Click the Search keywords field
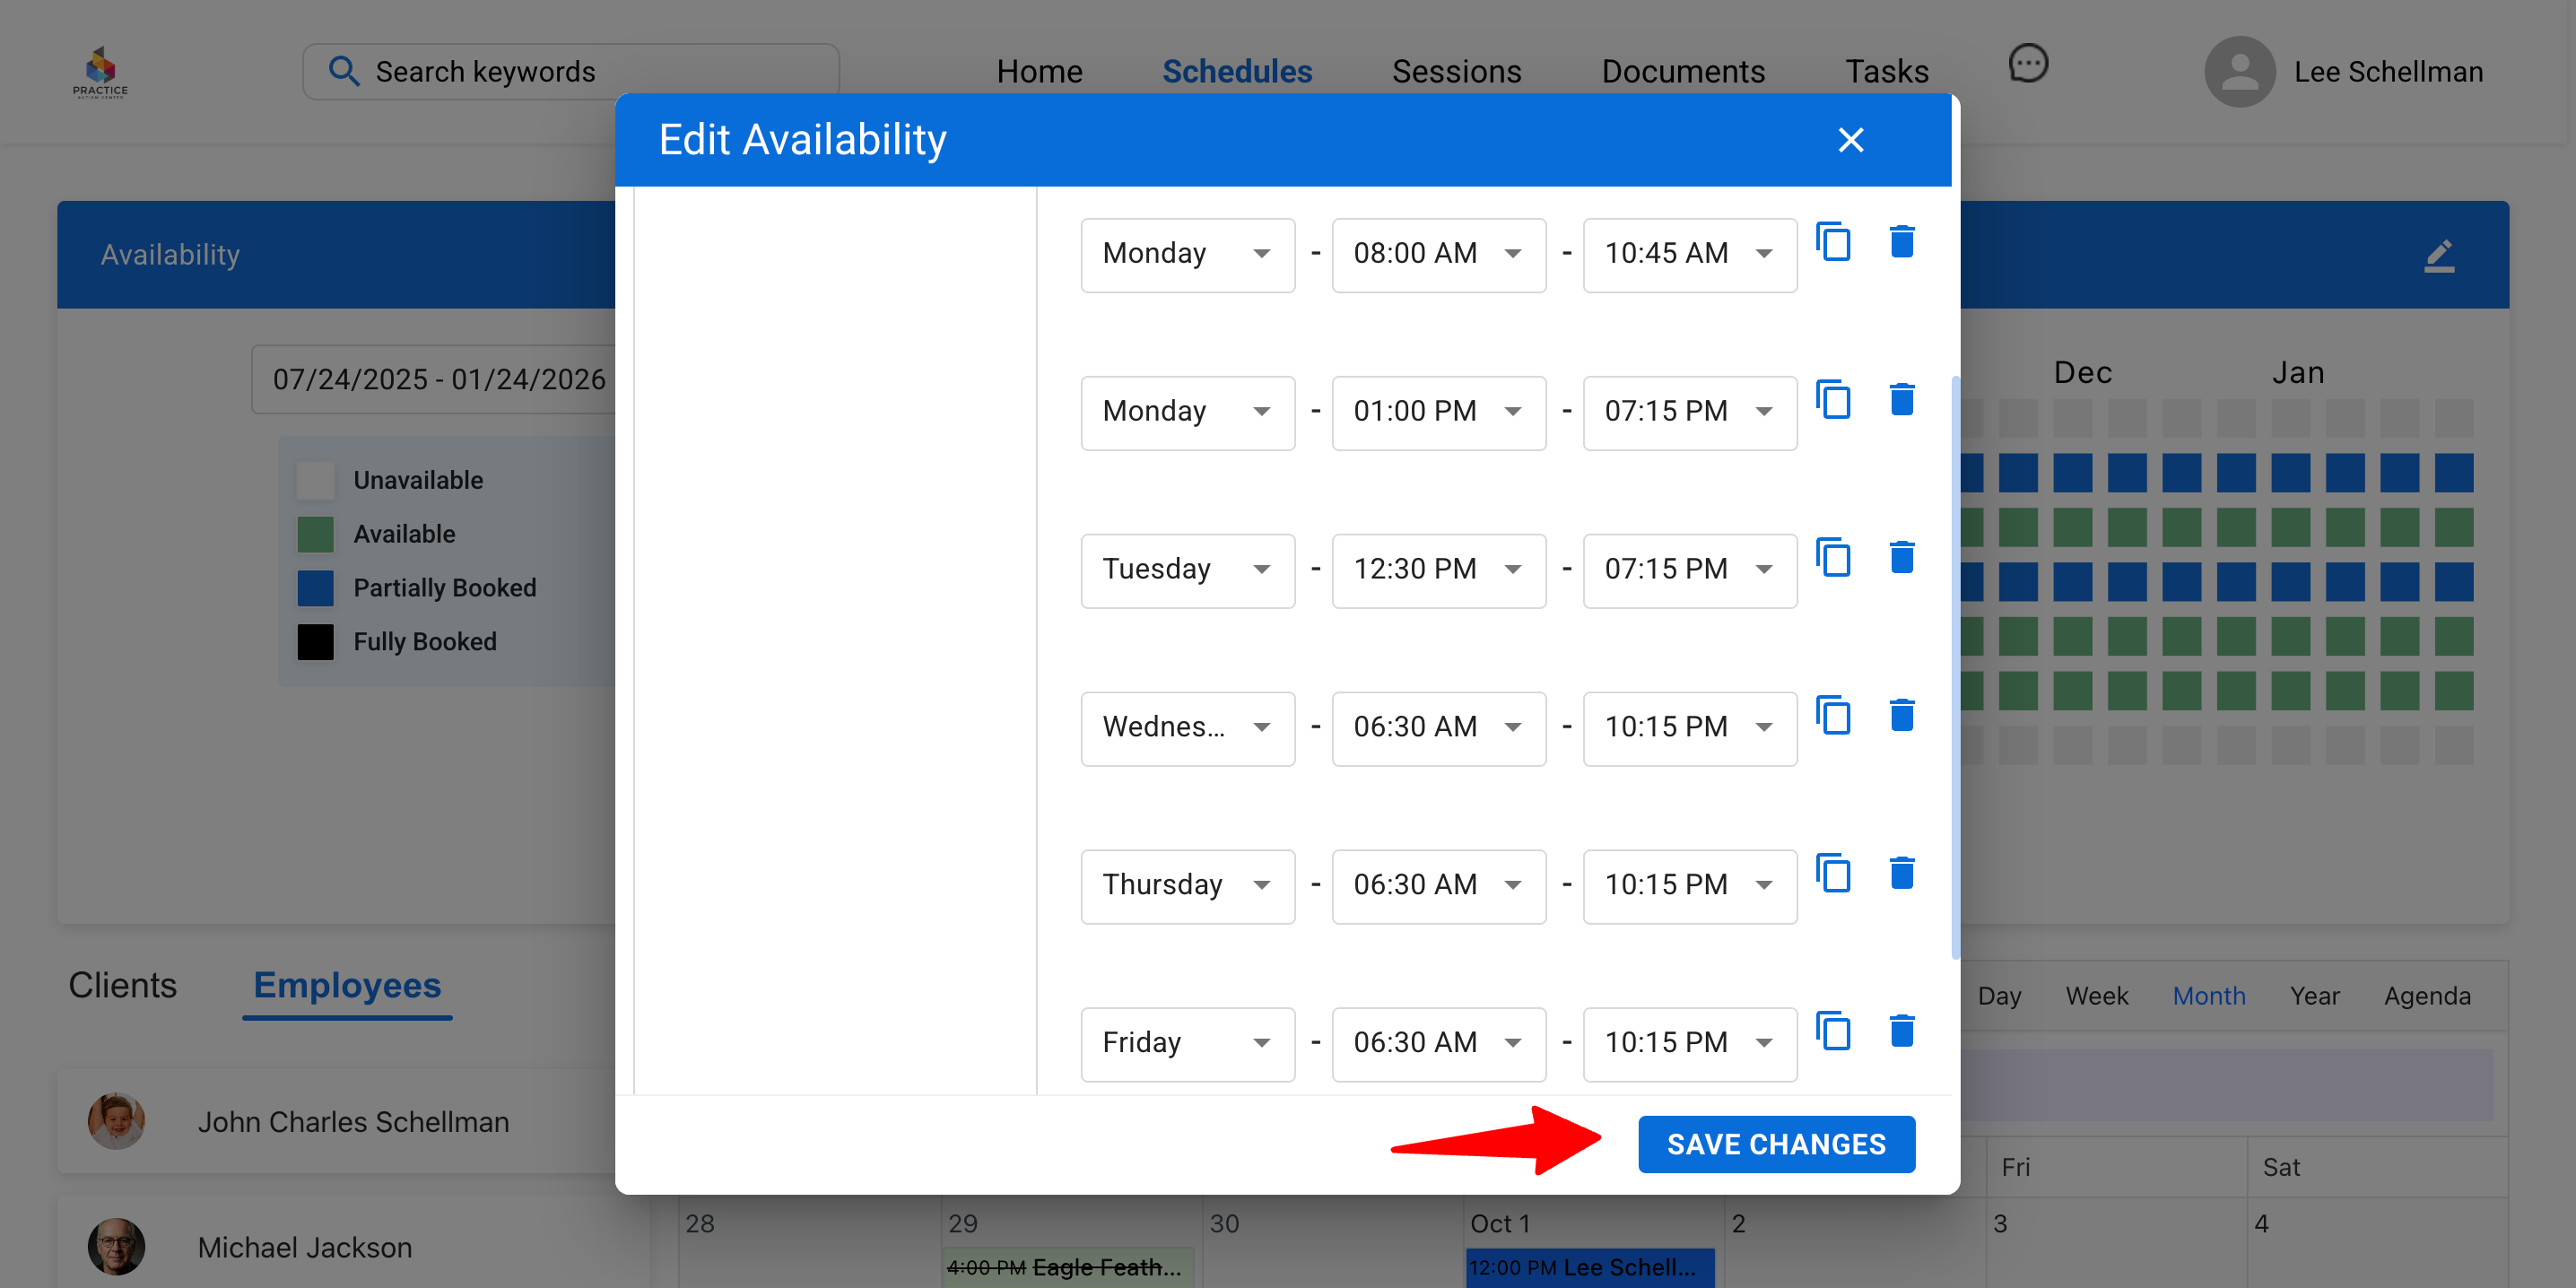This screenshot has height=1288, width=2576. pyautogui.click(x=570, y=72)
